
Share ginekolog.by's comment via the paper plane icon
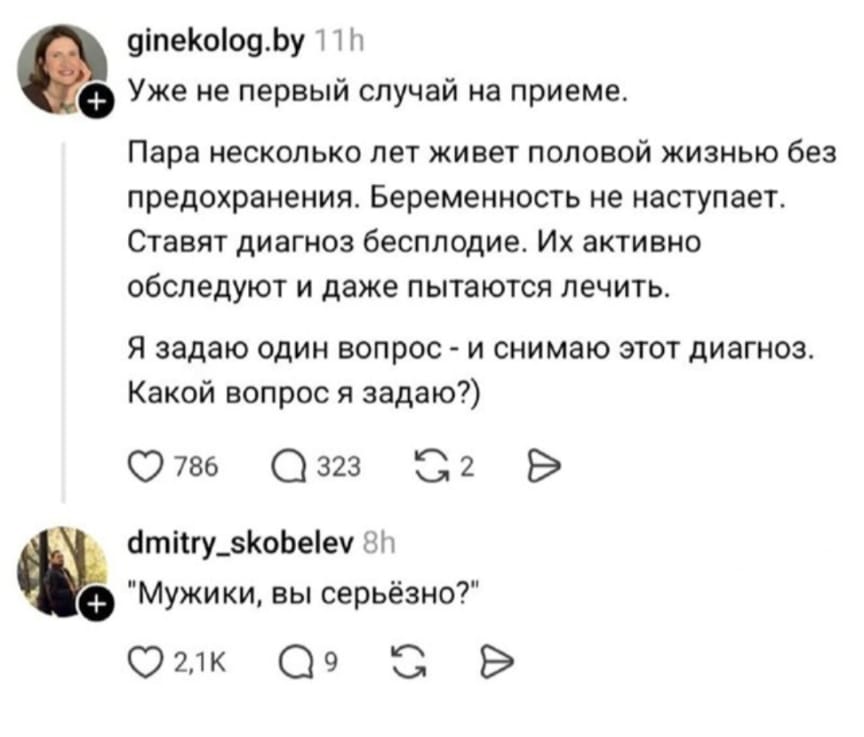click(x=542, y=463)
